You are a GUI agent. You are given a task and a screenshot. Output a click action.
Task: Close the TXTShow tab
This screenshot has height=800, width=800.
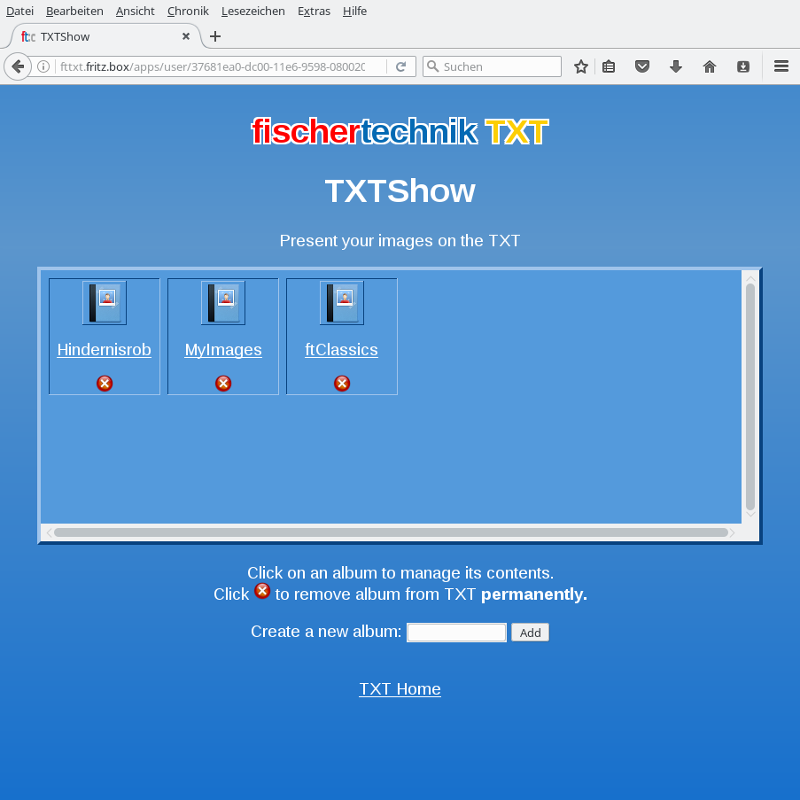point(186,37)
